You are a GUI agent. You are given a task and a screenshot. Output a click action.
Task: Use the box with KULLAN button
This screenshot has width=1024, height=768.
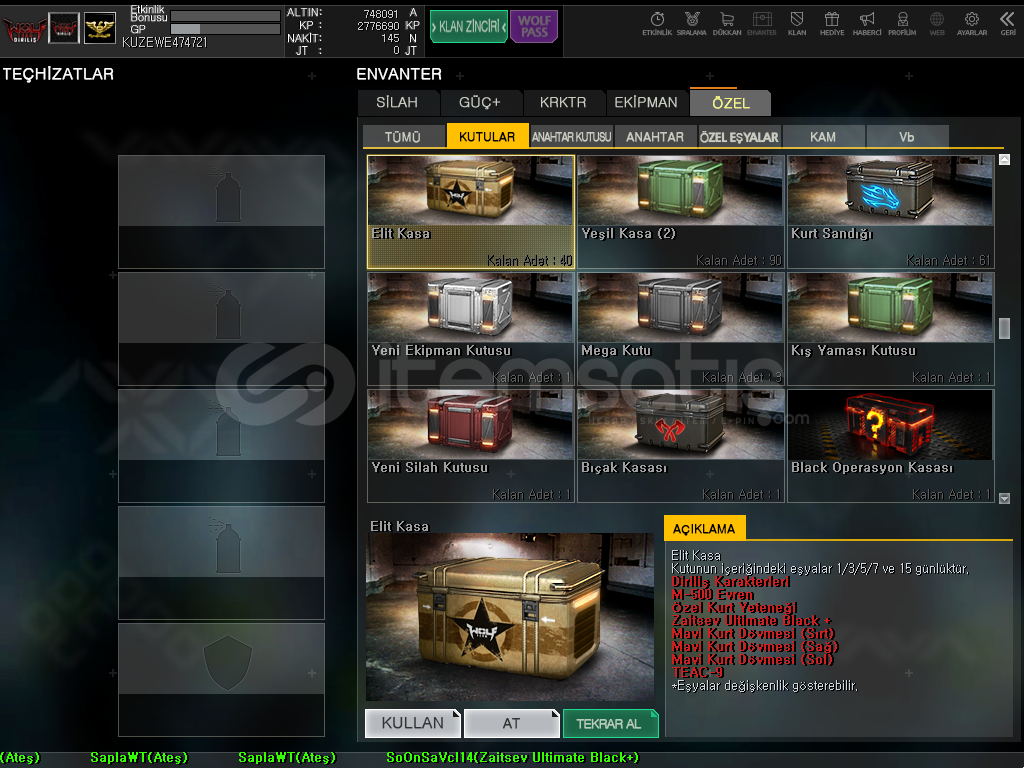(x=413, y=723)
